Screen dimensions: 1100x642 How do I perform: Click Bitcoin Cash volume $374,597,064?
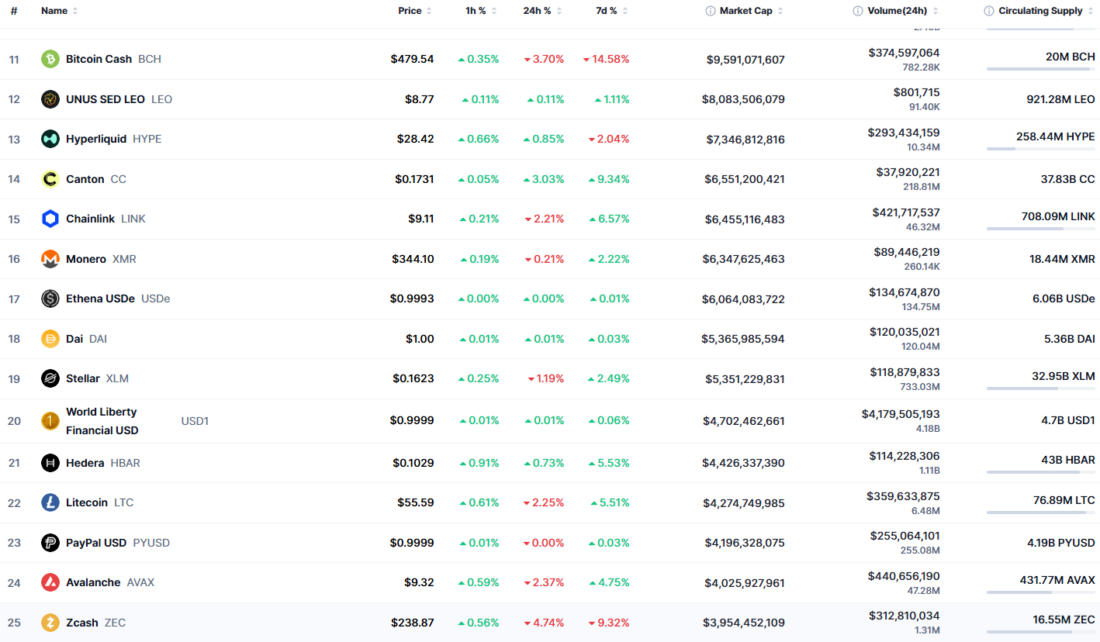click(904, 53)
